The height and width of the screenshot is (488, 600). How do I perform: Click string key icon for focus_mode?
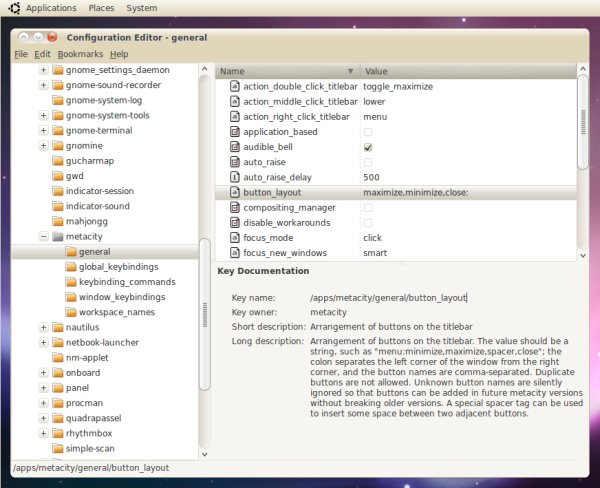235,238
